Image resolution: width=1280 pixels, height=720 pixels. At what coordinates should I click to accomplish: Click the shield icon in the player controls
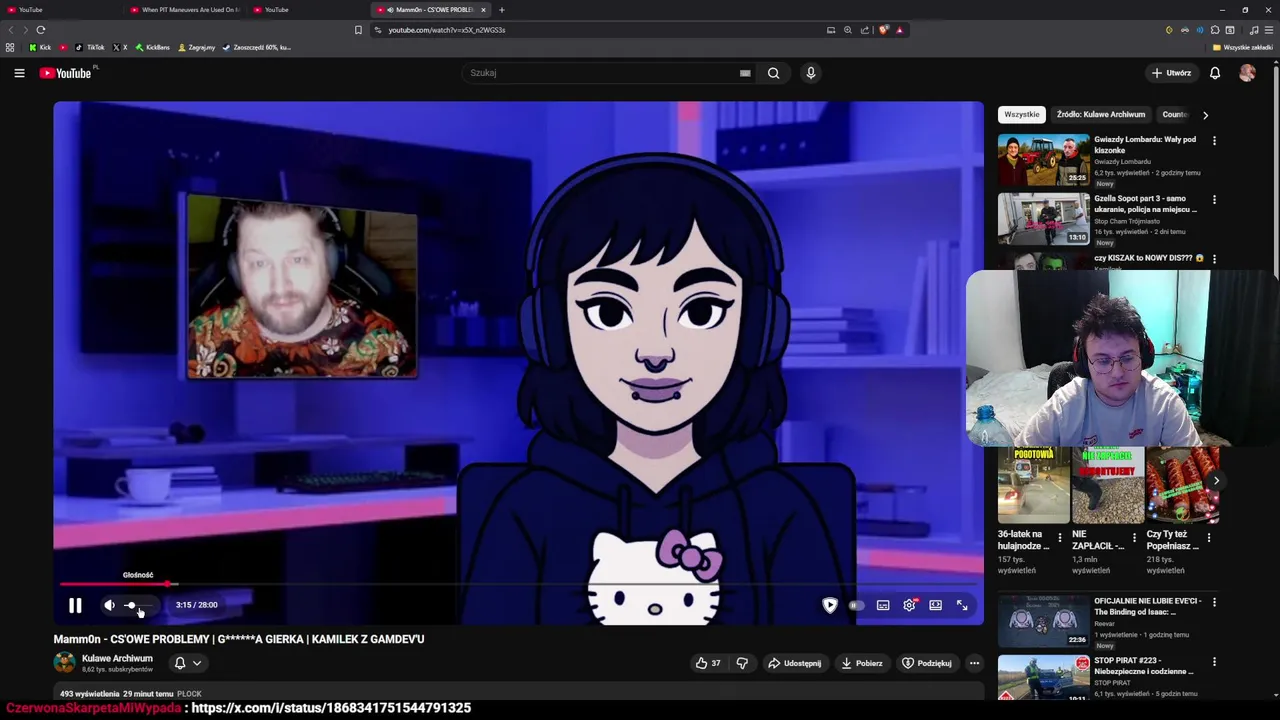(x=830, y=605)
